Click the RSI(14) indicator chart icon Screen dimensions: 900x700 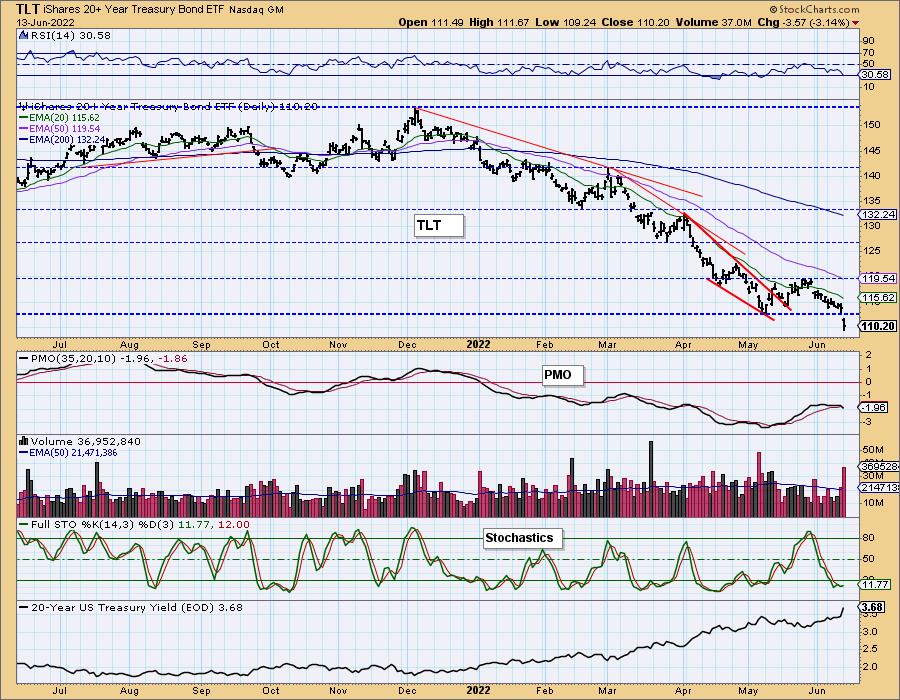24,35
